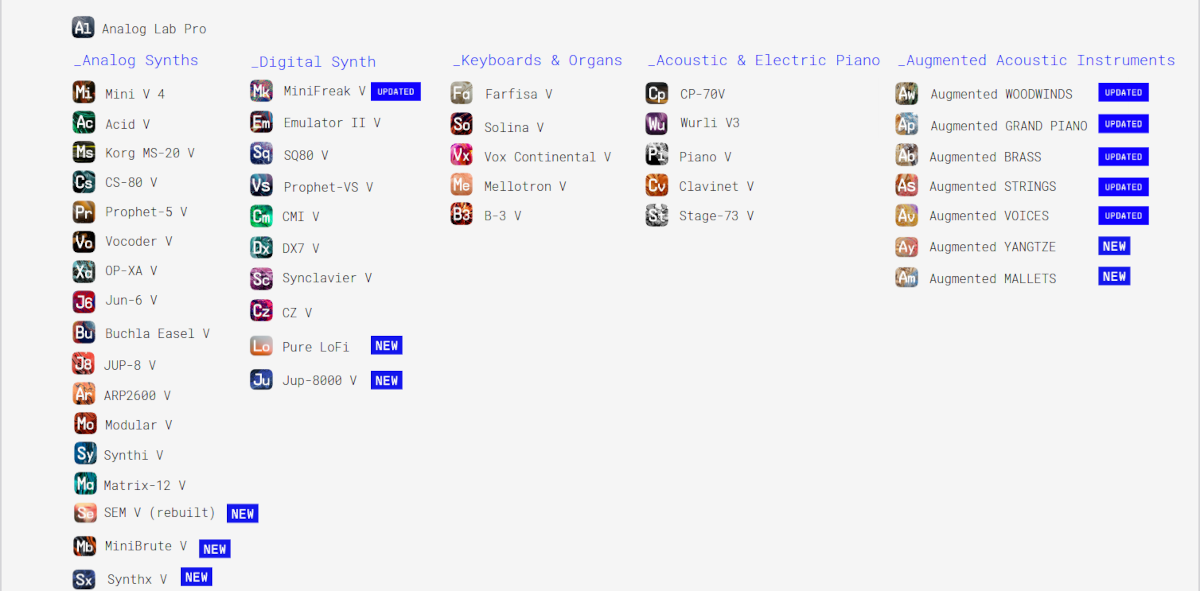Click the MiniFreak V icon
1200x591 pixels.
pyautogui.click(x=261, y=91)
